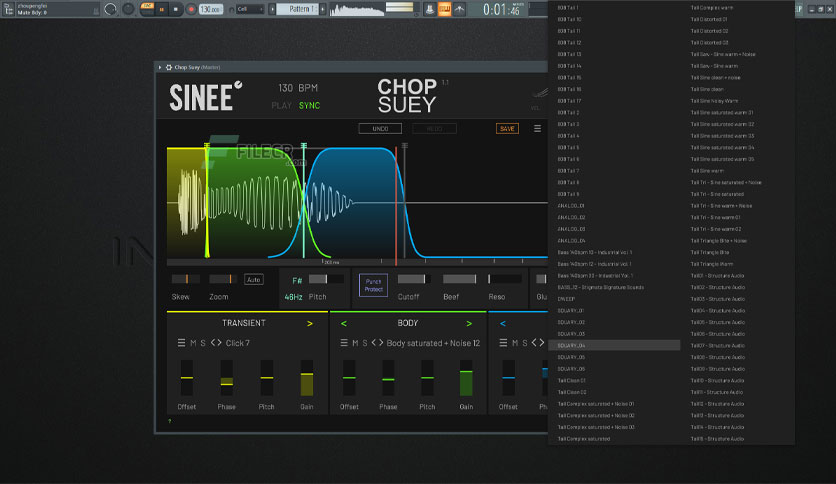836x484 pixels.
Task: Click the 130 tempo field
Action: click(x=211, y=9)
